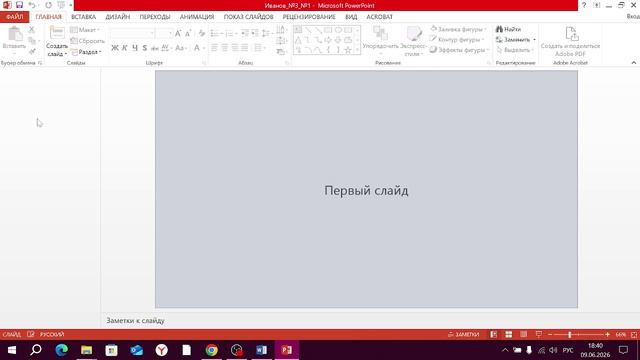This screenshot has height=360, width=640.
Task: Click Создать и поделиться Adobe PDF icon
Action: [571, 33]
